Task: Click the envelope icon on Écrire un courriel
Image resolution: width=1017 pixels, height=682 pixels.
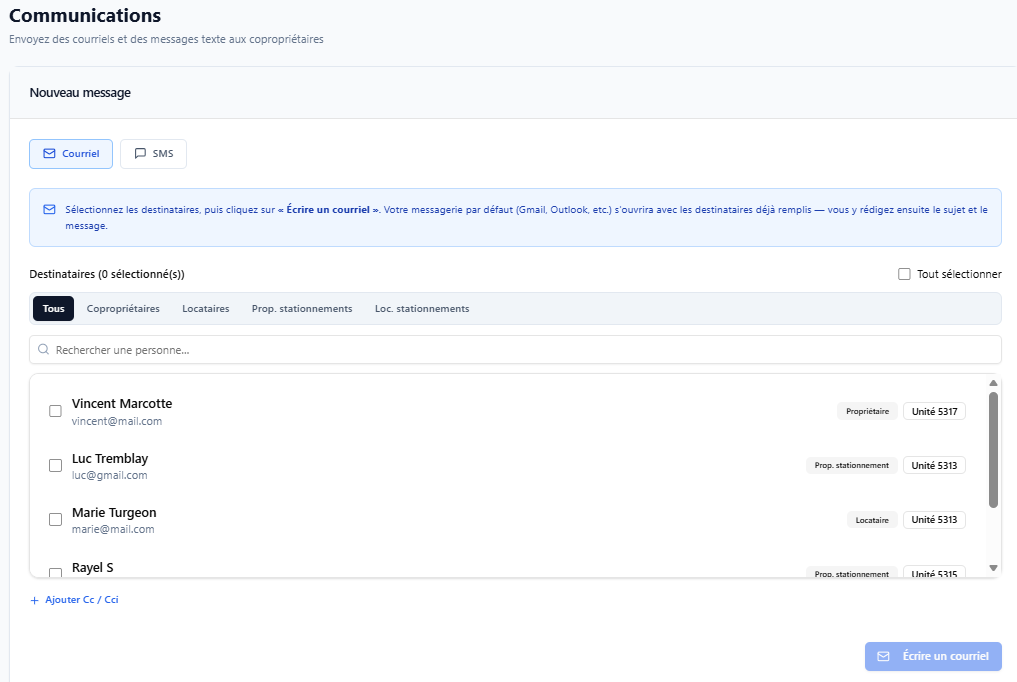Action: 883,656
